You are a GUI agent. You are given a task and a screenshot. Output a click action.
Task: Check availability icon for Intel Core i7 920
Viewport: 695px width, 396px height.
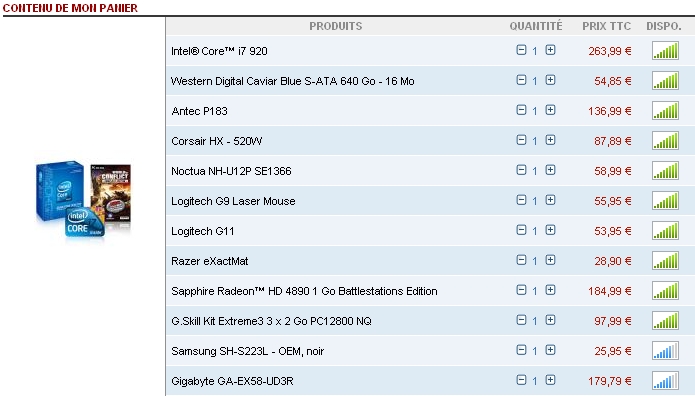coord(665,51)
